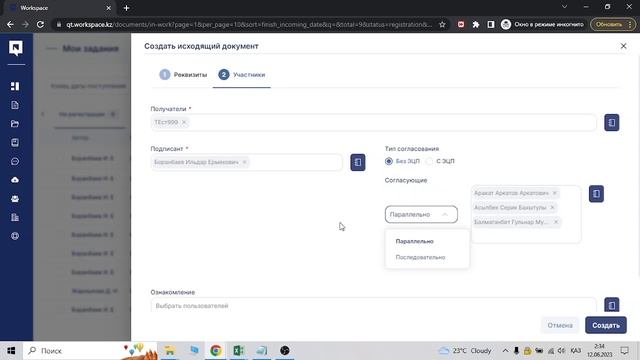Screen dimensions: 640x360
Task: Click the browser address bar
Action: pos(249,24)
